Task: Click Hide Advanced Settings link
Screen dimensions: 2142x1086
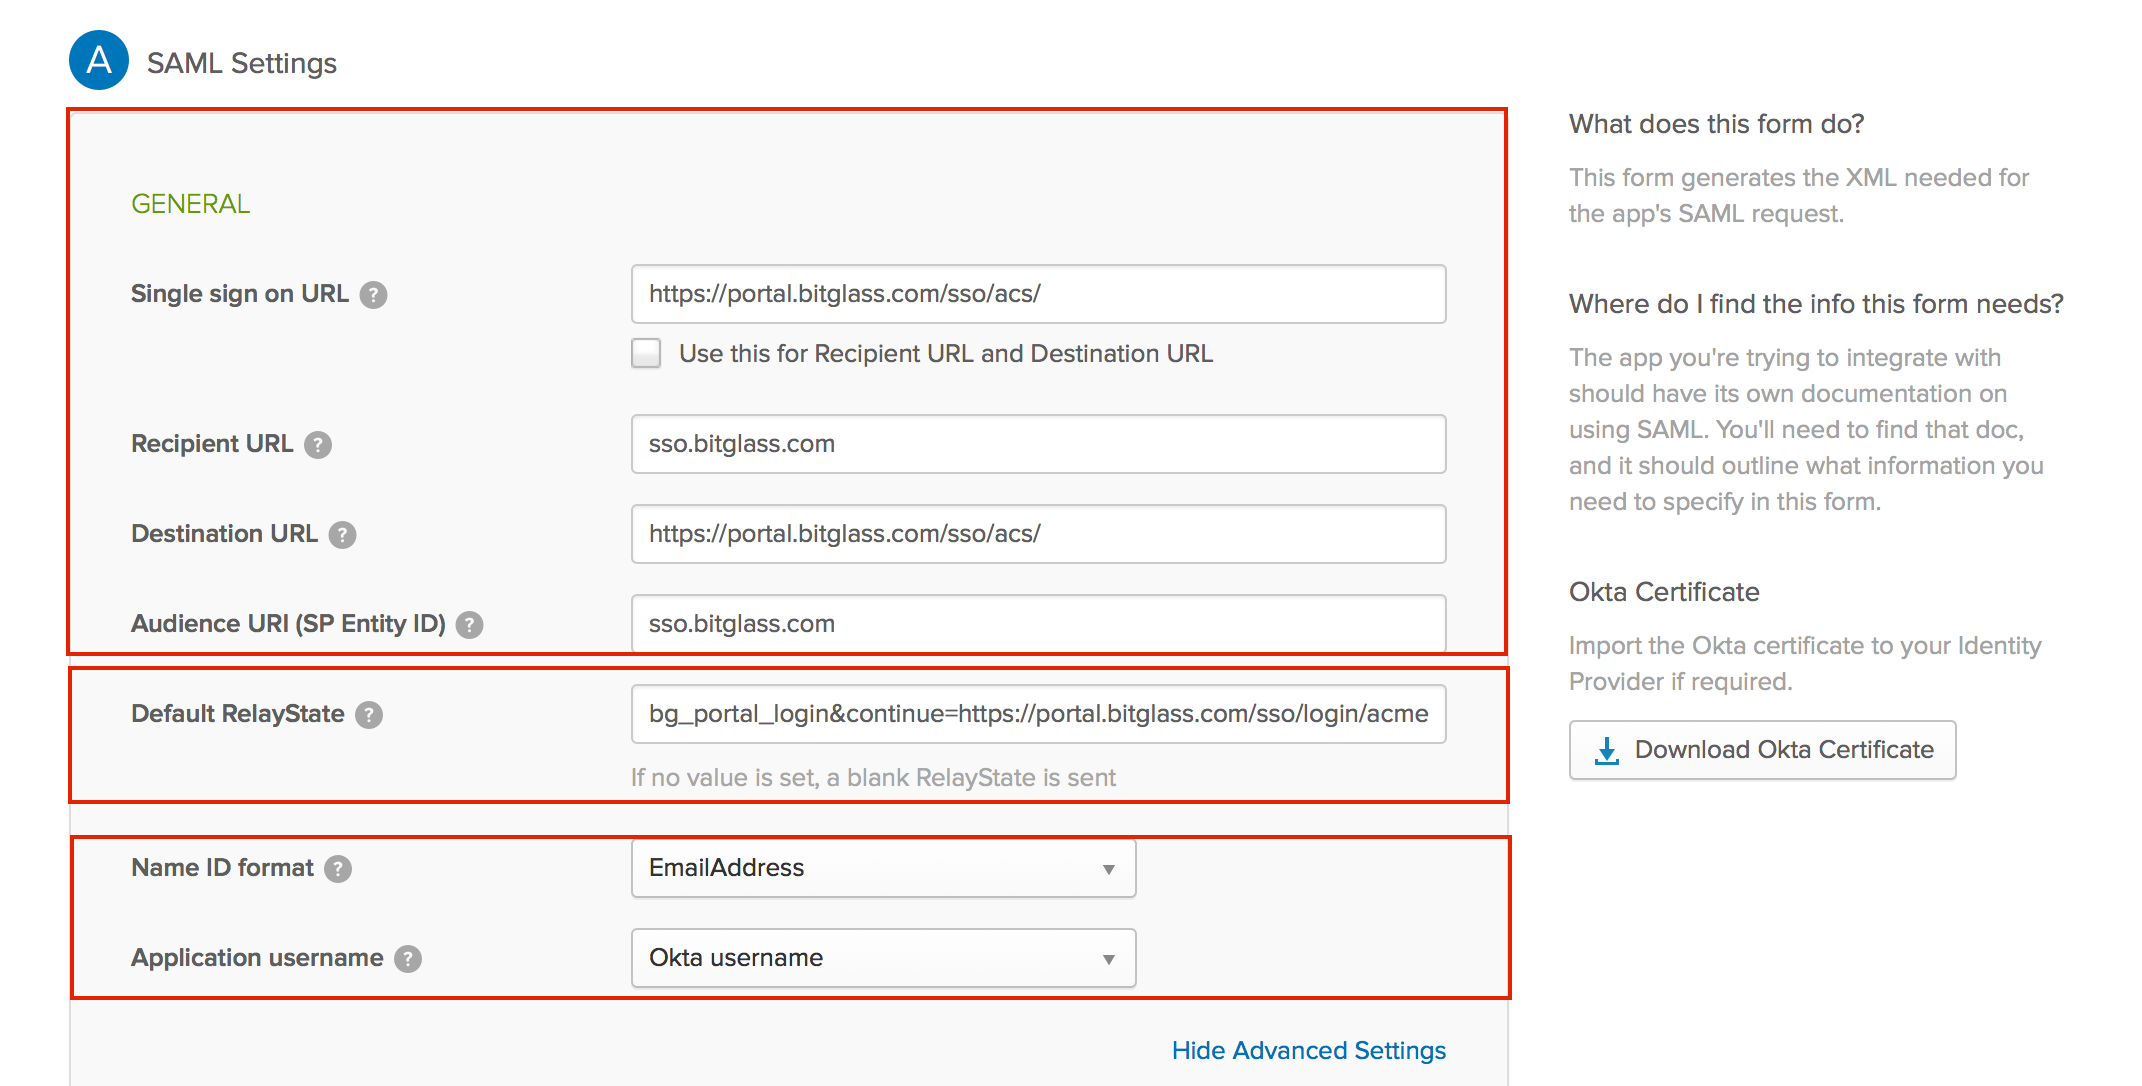Action: point(1309,1050)
